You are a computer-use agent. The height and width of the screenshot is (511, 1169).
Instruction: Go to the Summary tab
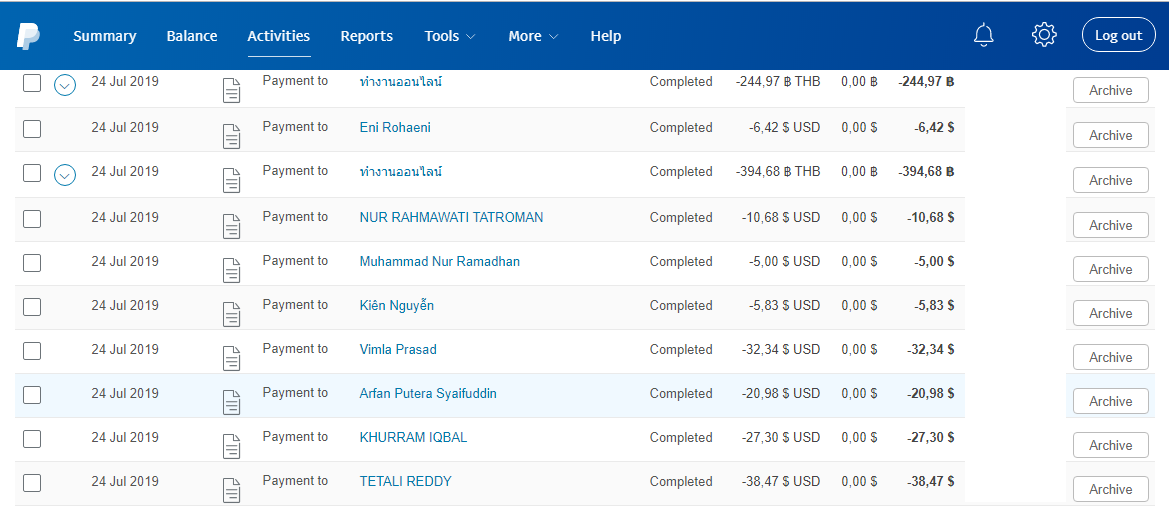pyautogui.click(x=104, y=36)
